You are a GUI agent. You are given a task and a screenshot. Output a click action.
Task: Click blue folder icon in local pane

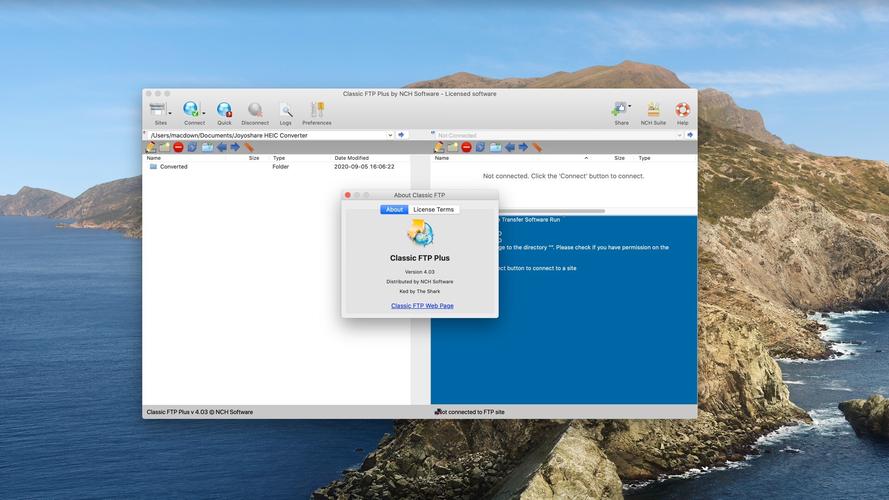208,147
